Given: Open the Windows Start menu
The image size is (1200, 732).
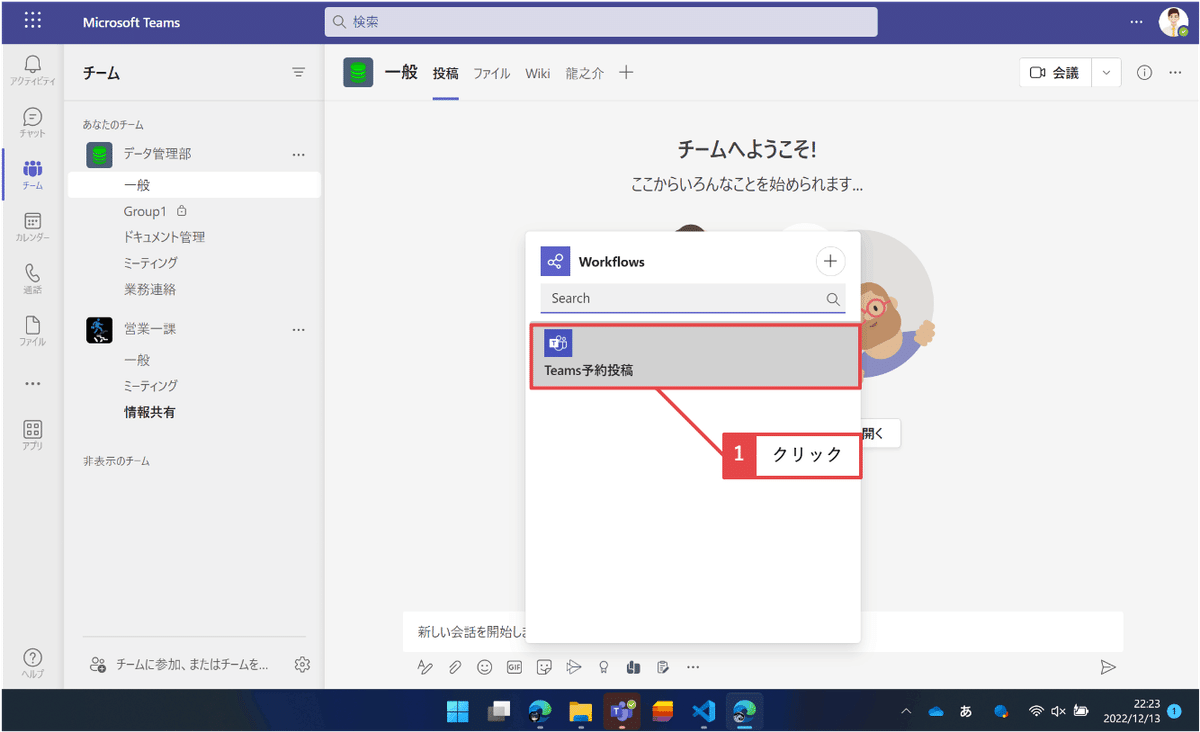Looking at the screenshot, I should tap(458, 711).
